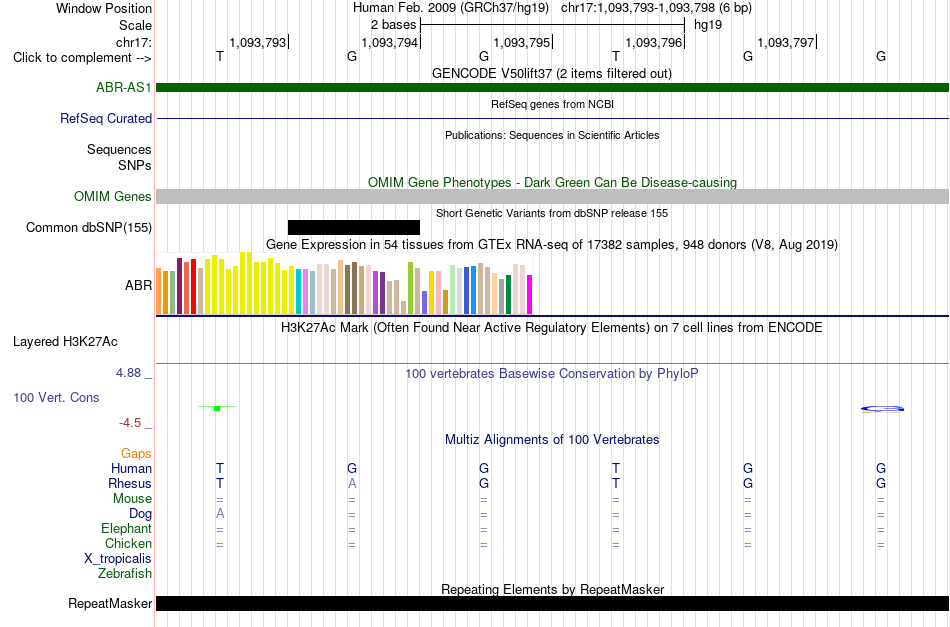The width and height of the screenshot is (950, 627).
Task: Open the H3K27Ac Mark track title
Action: coord(552,328)
